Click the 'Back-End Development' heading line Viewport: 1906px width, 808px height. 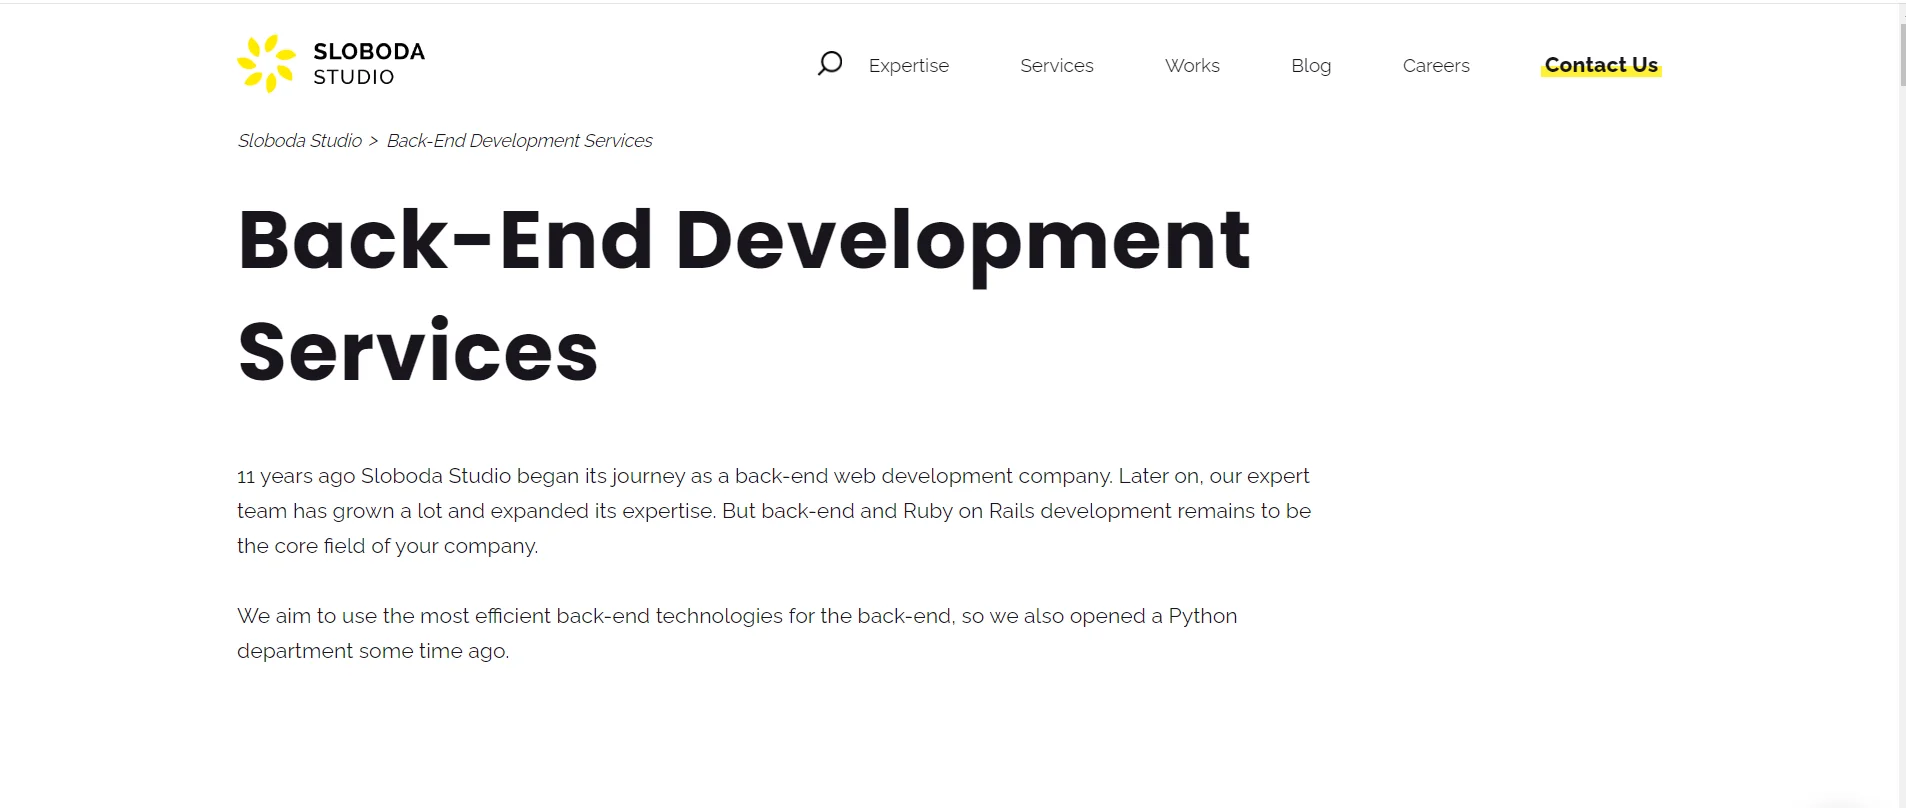[x=743, y=241]
